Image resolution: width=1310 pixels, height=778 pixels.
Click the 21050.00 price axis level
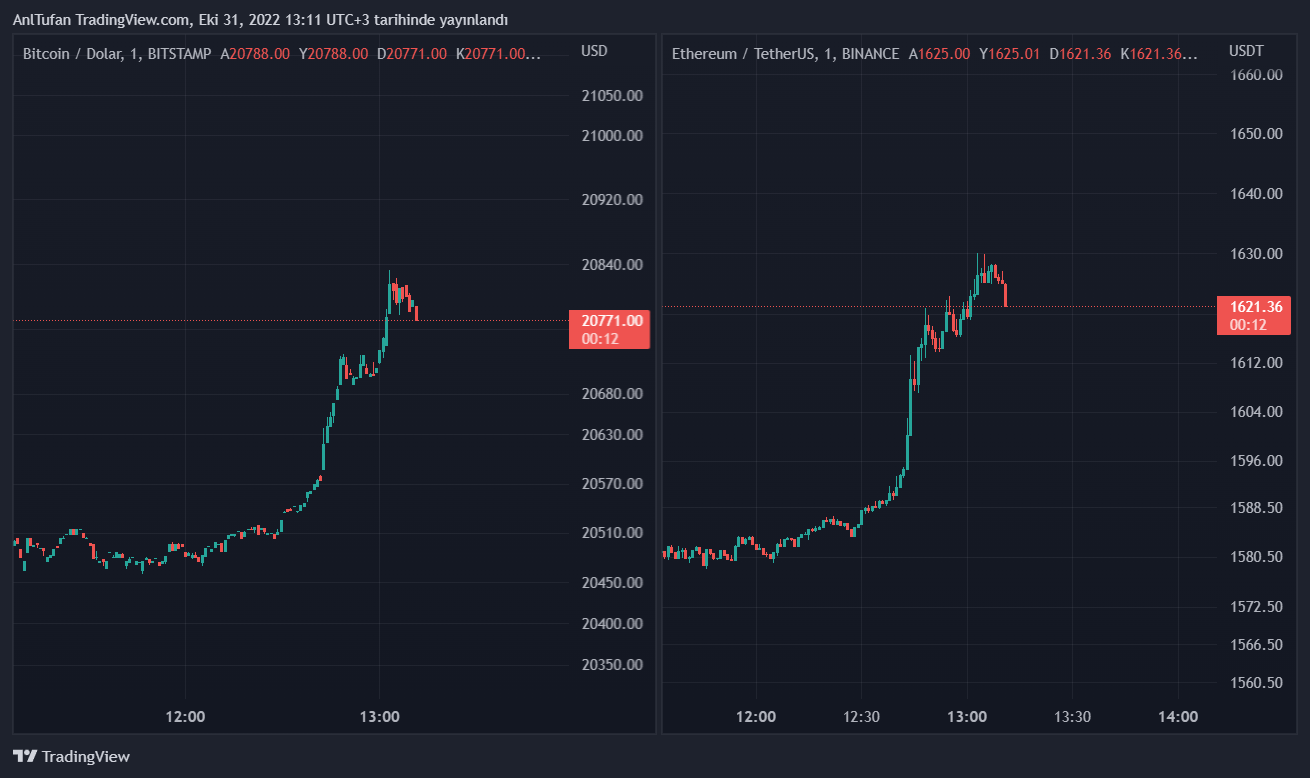[x=611, y=96]
